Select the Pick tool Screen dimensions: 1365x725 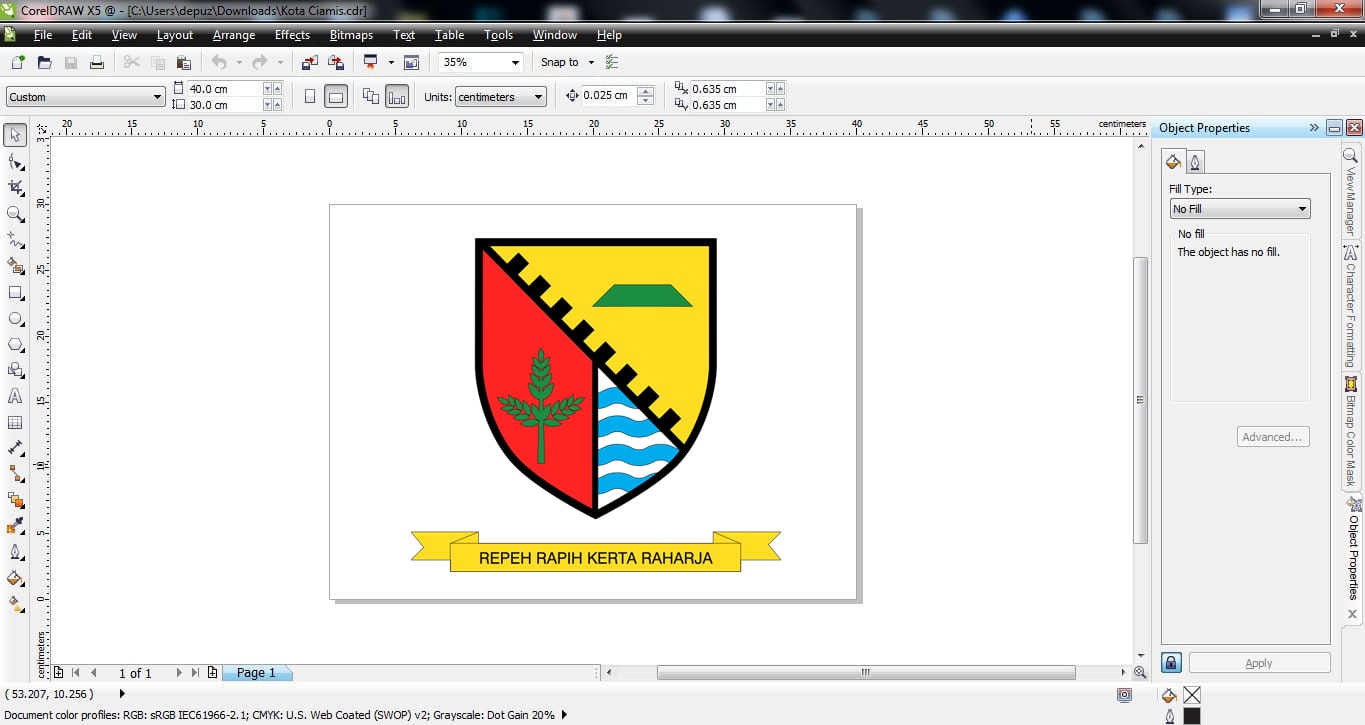(15, 134)
